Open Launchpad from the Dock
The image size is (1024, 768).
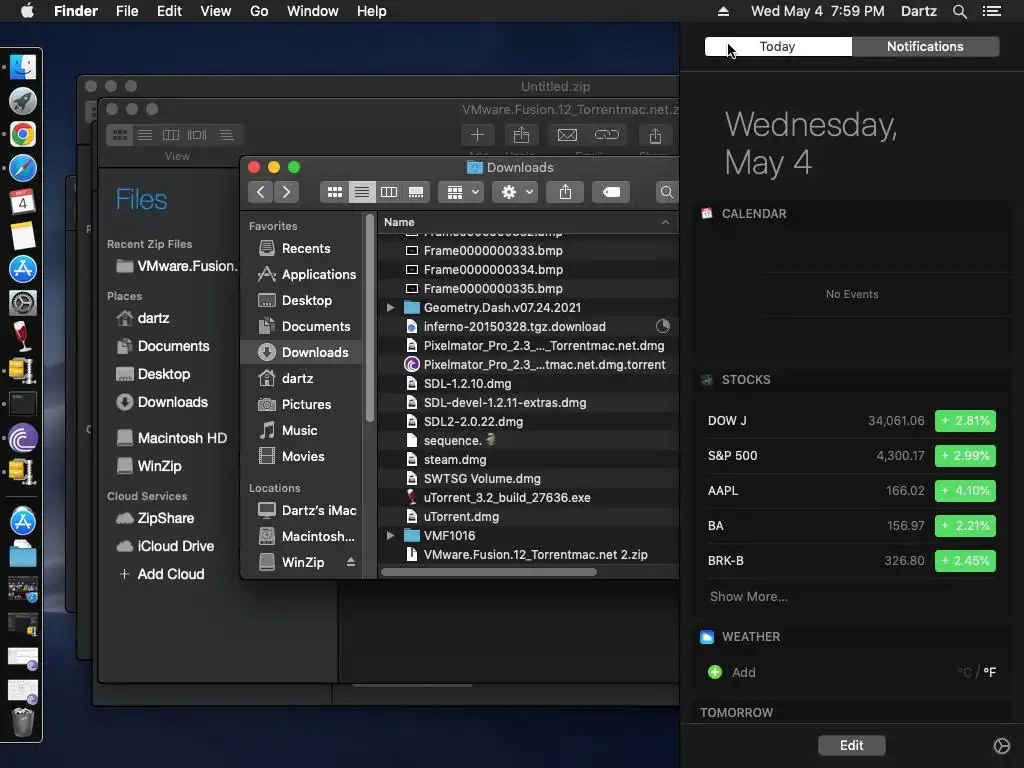[x=22, y=101]
